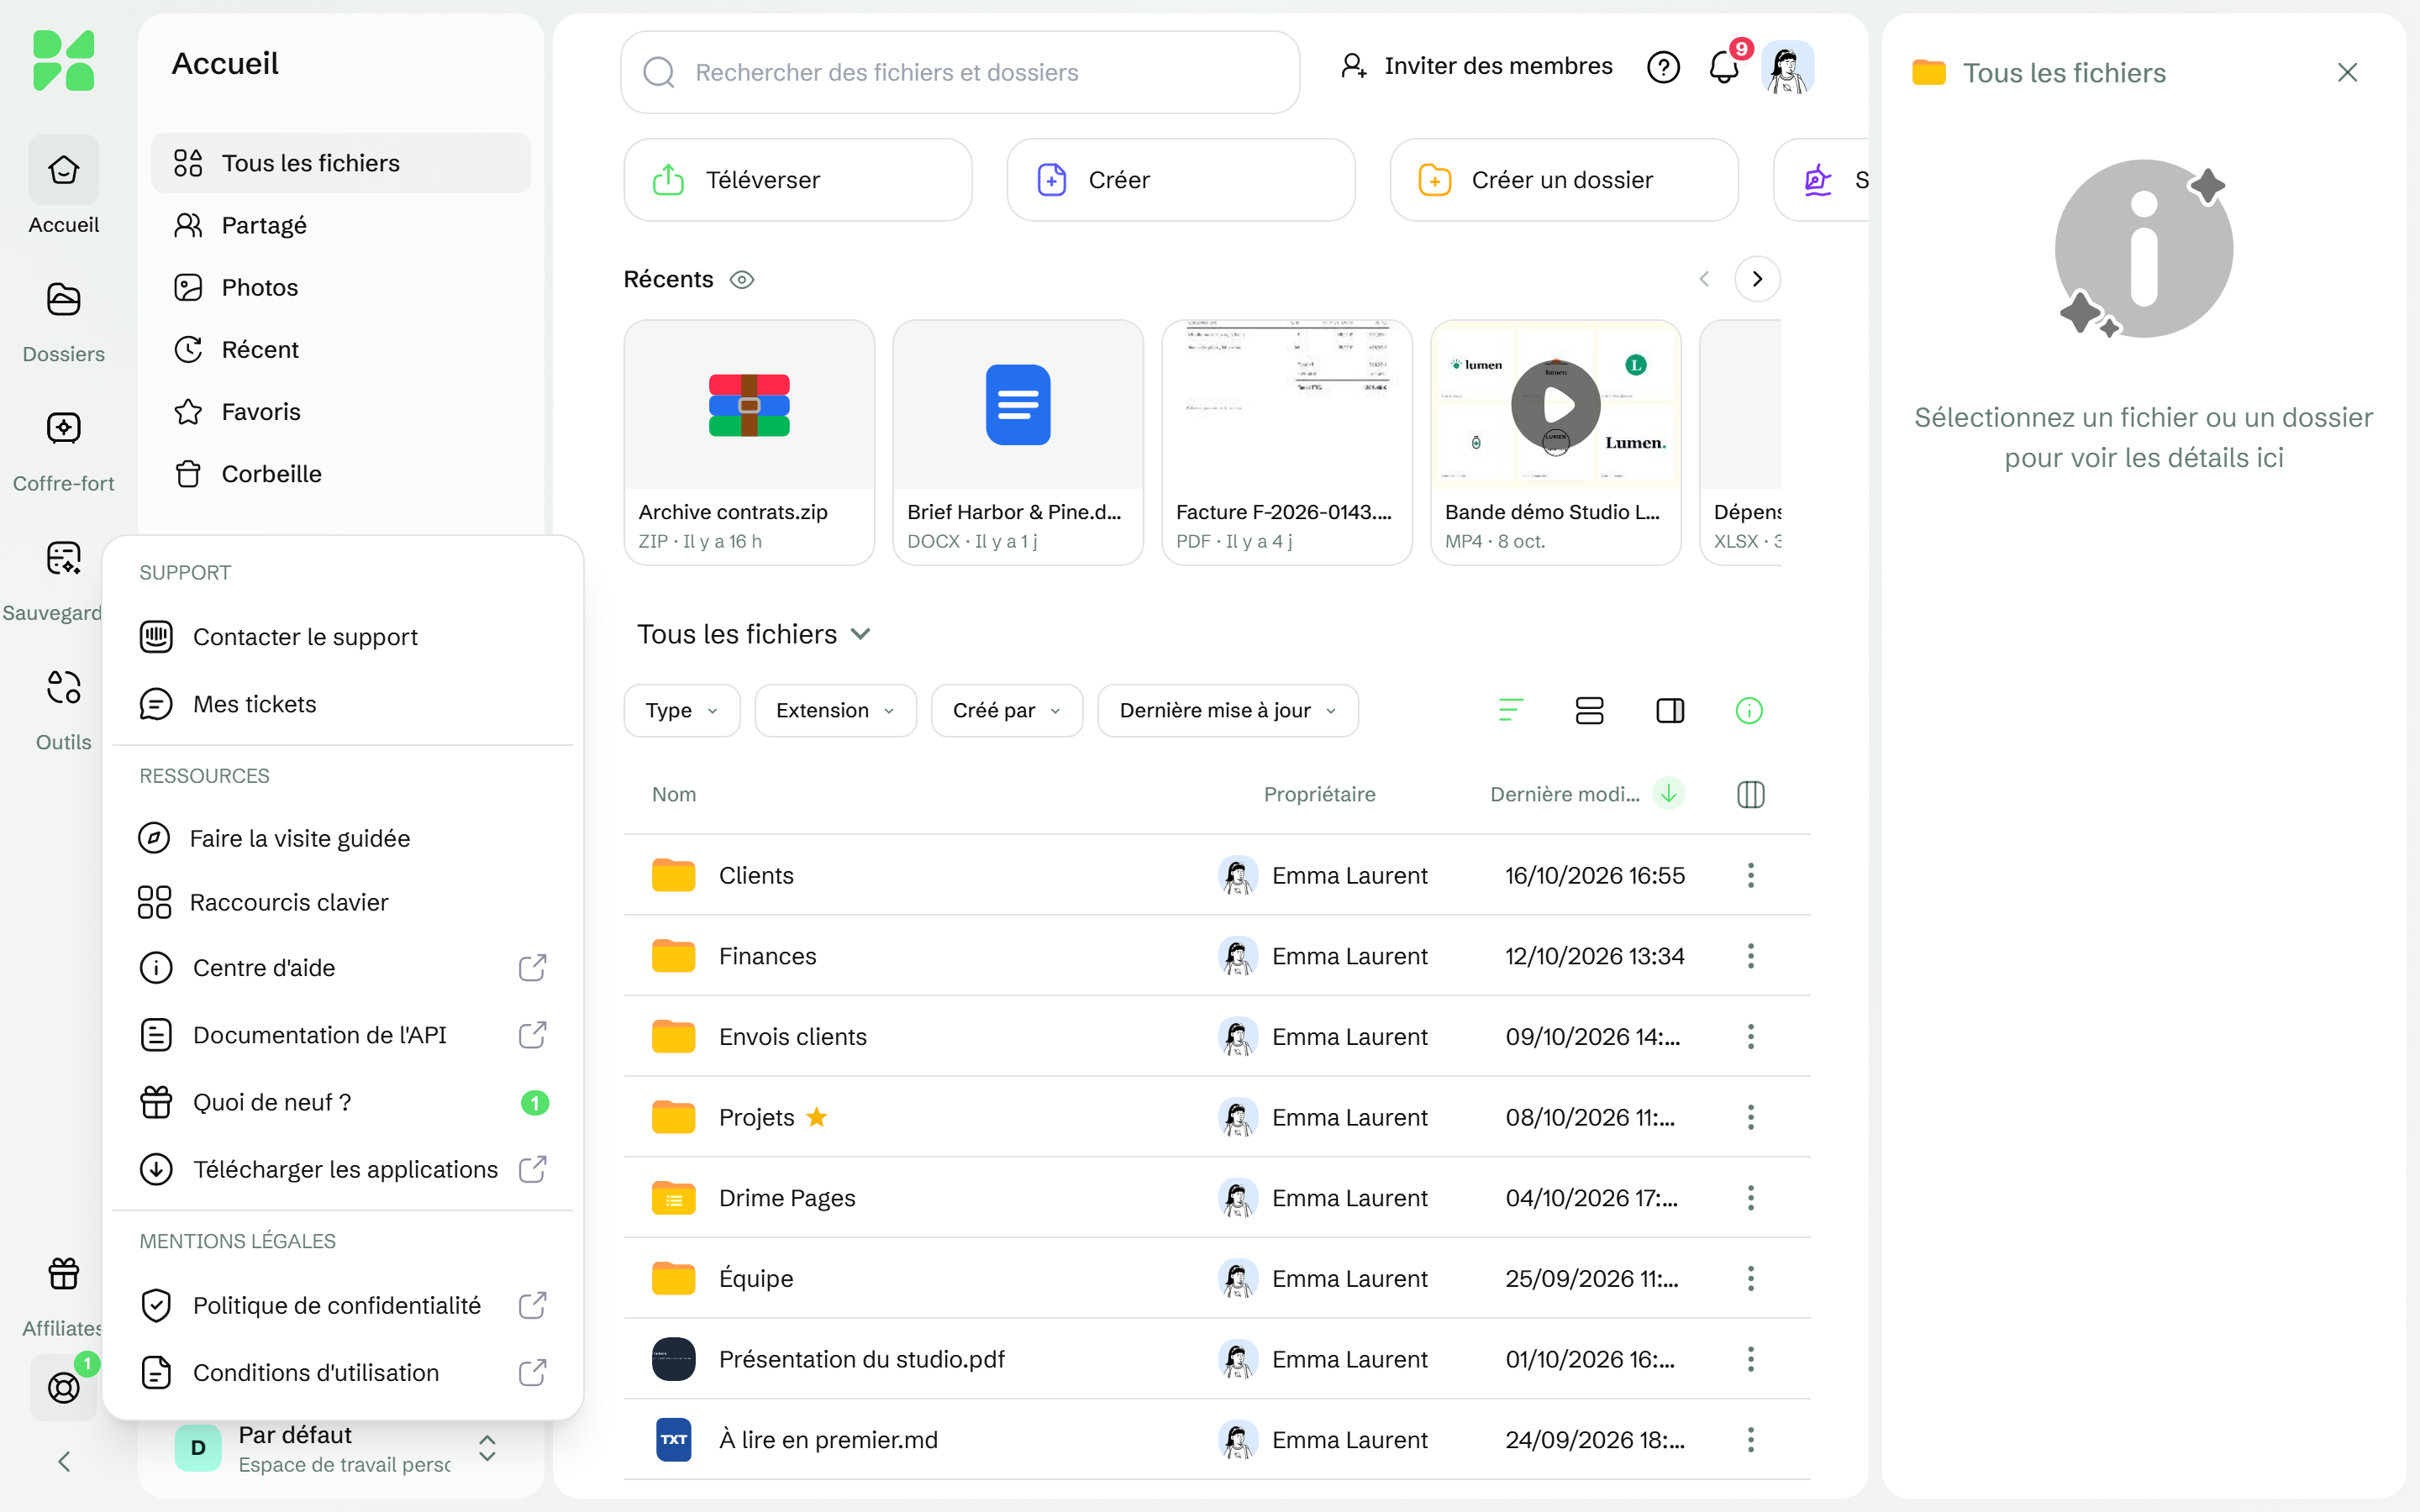Open the Par défaut workspace switcher
The height and width of the screenshot is (1512, 2420).
coord(340,1448)
